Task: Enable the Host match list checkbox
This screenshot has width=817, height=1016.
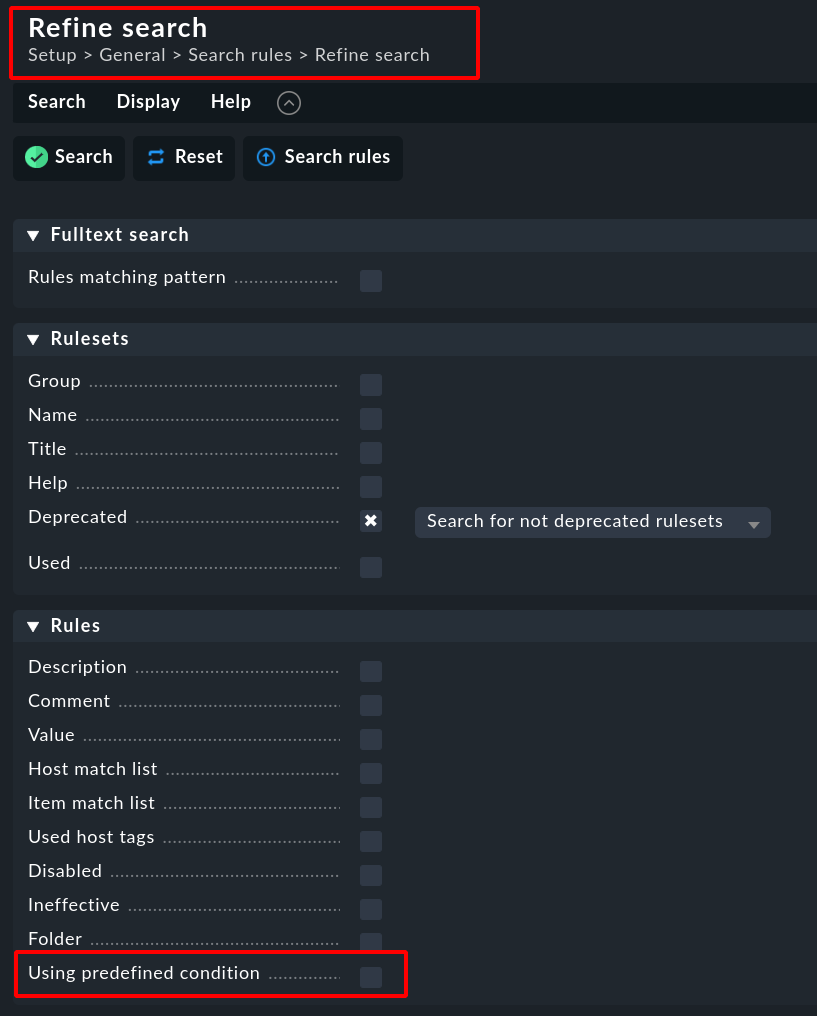Action: pyautogui.click(x=371, y=773)
